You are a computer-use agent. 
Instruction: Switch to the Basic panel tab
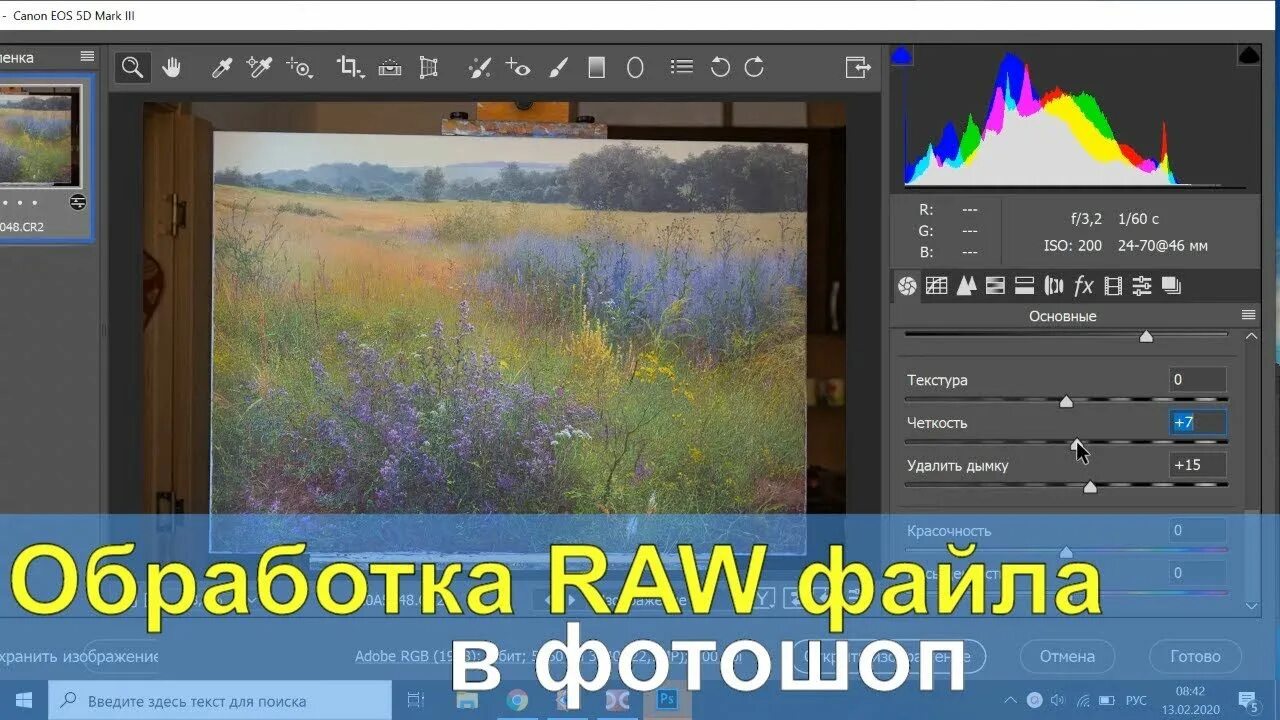pyautogui.click(x=907, y=286)
